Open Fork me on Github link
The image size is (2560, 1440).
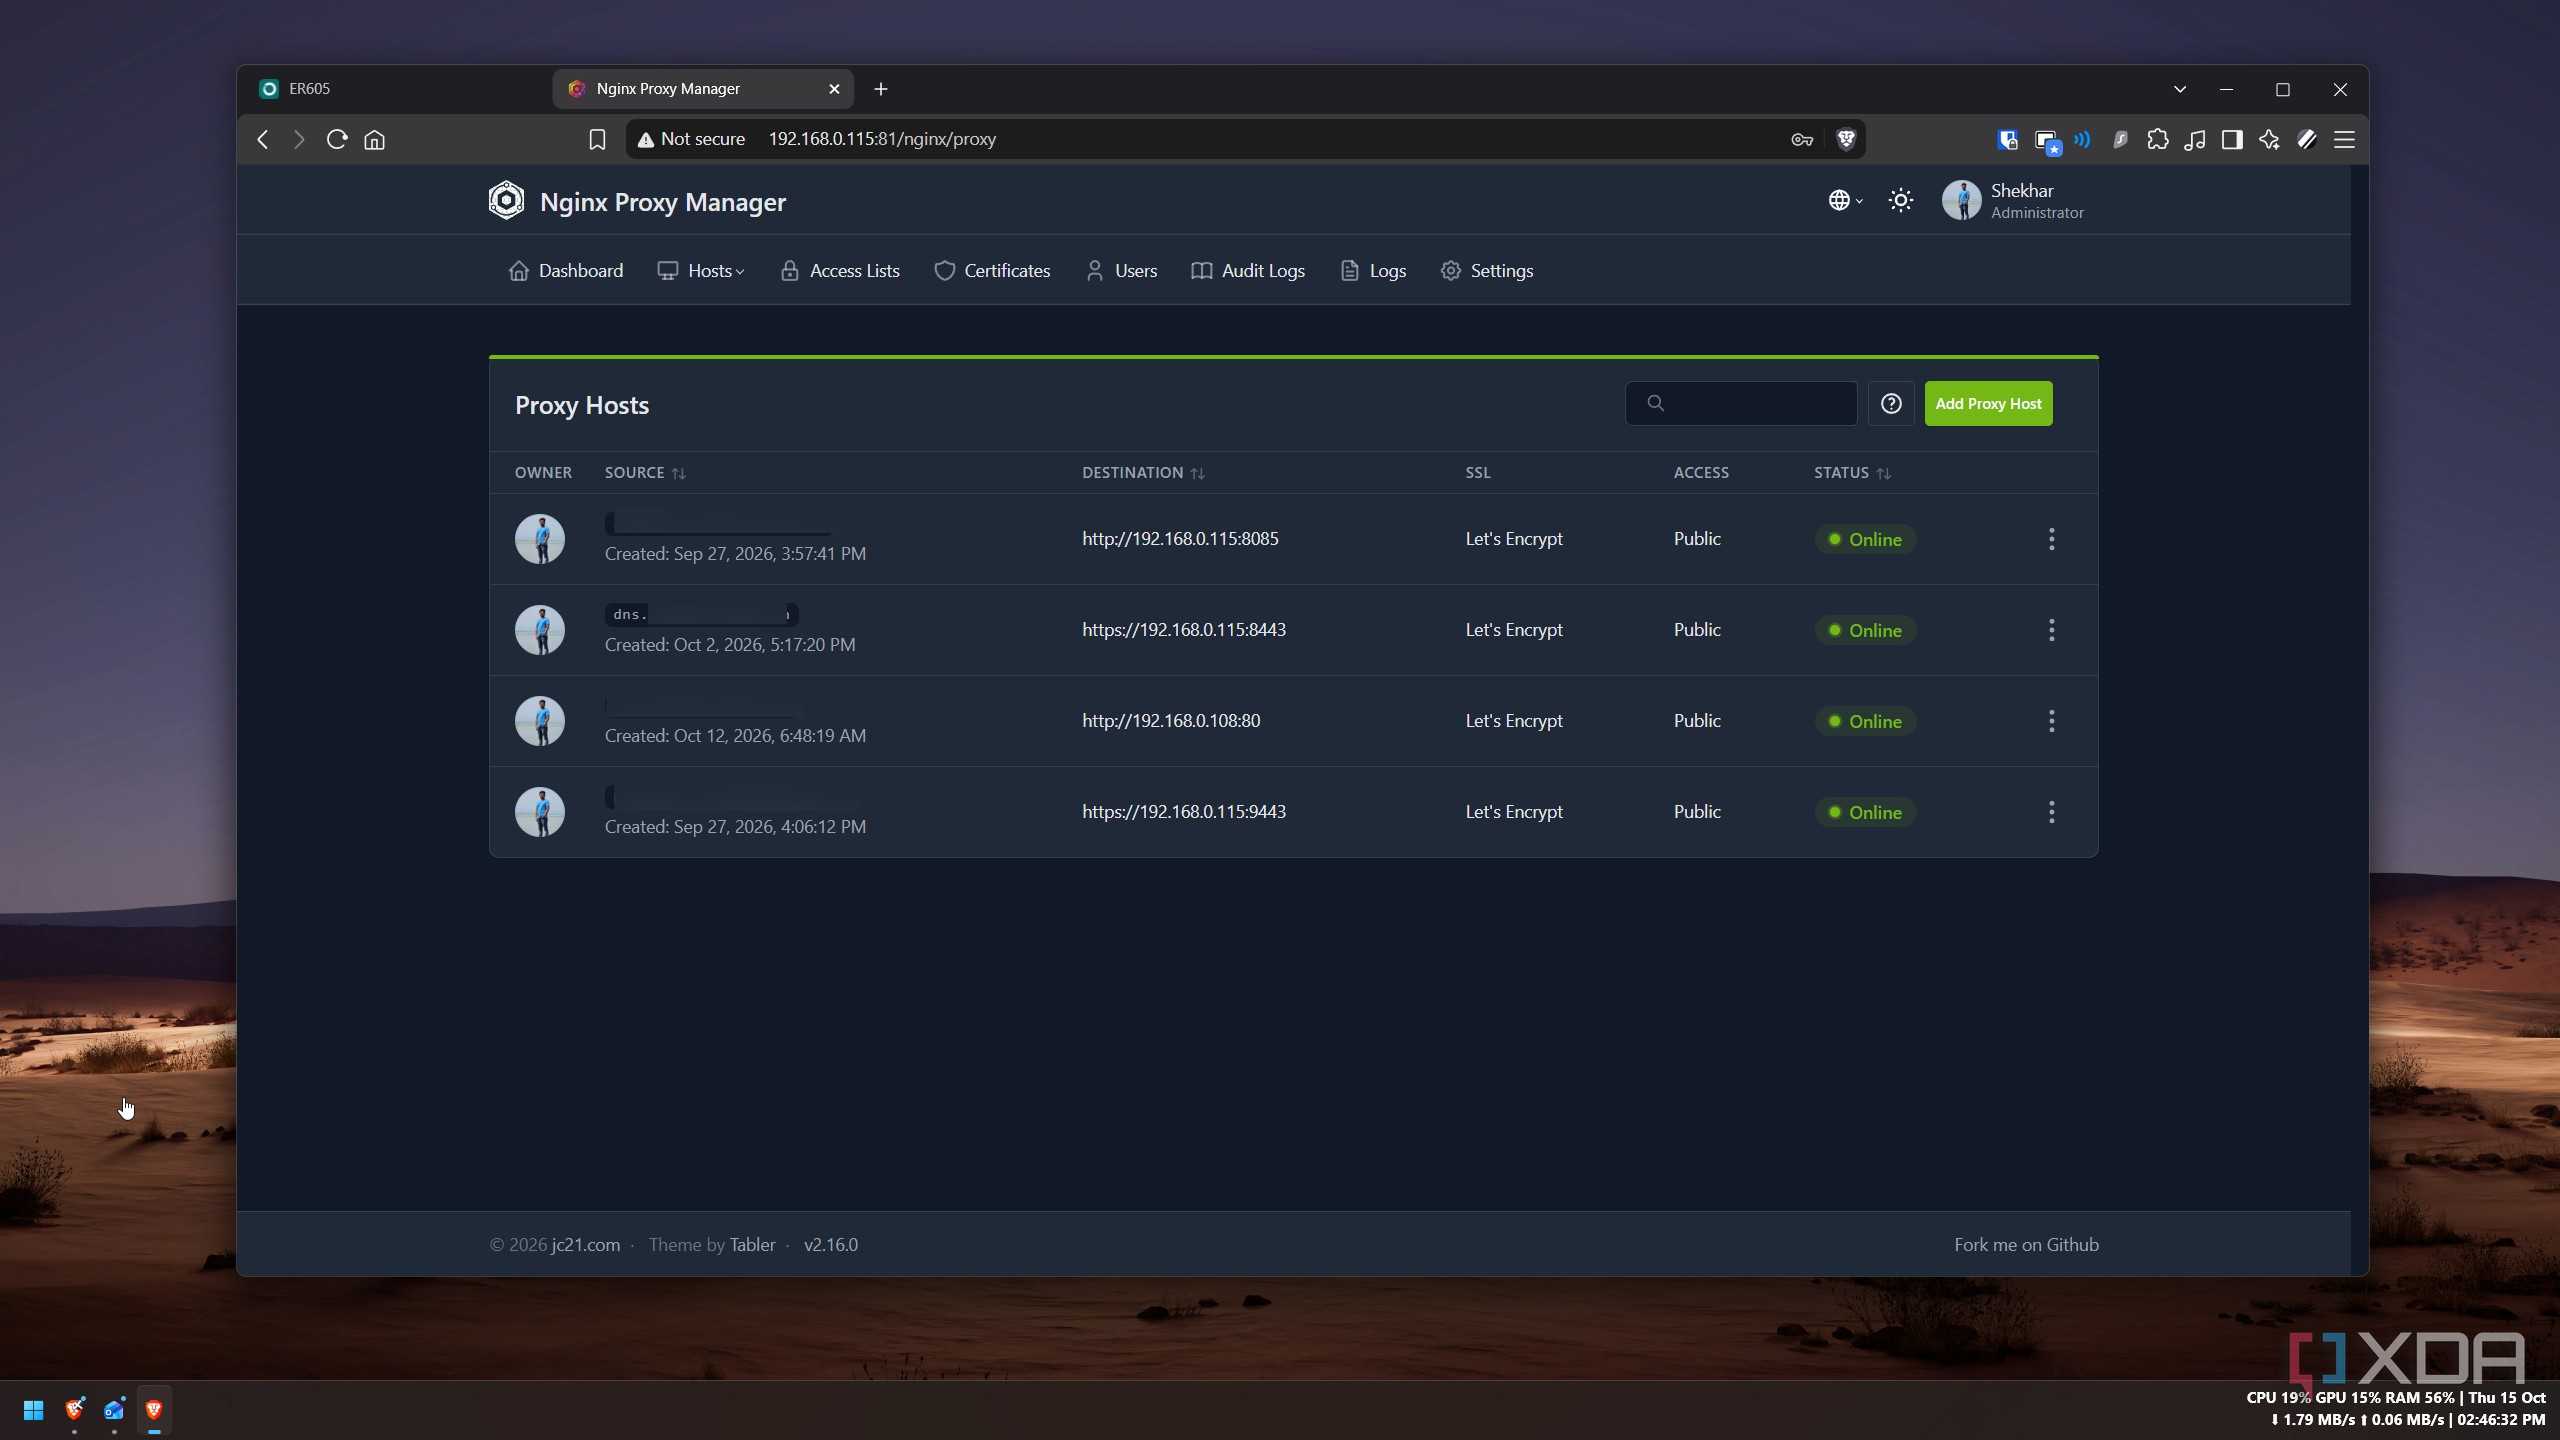[x=2026, y=1244]
